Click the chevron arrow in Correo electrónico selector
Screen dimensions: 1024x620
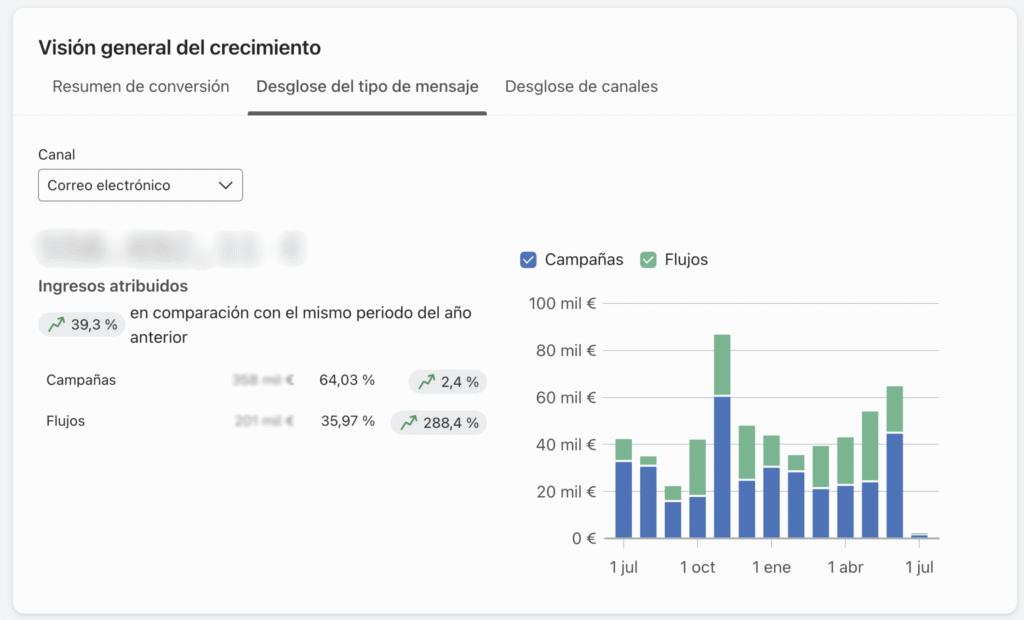point(225,185)
